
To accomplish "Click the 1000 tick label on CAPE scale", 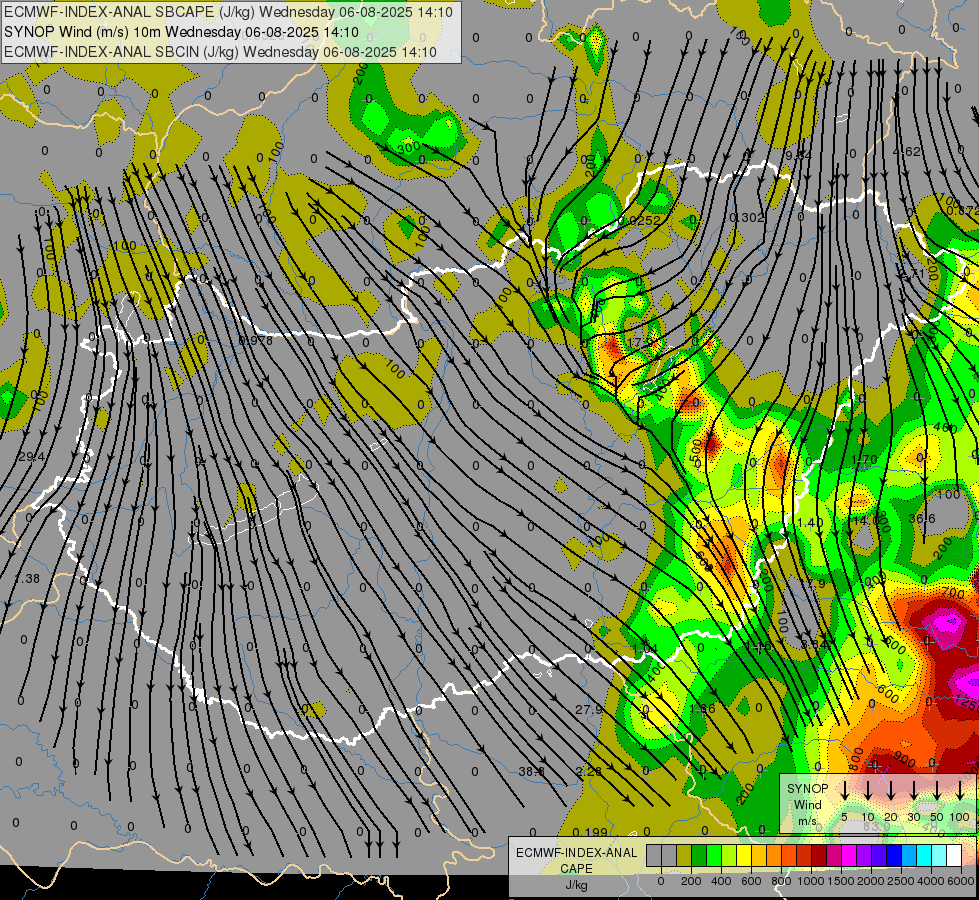I will tap(810, 881).
